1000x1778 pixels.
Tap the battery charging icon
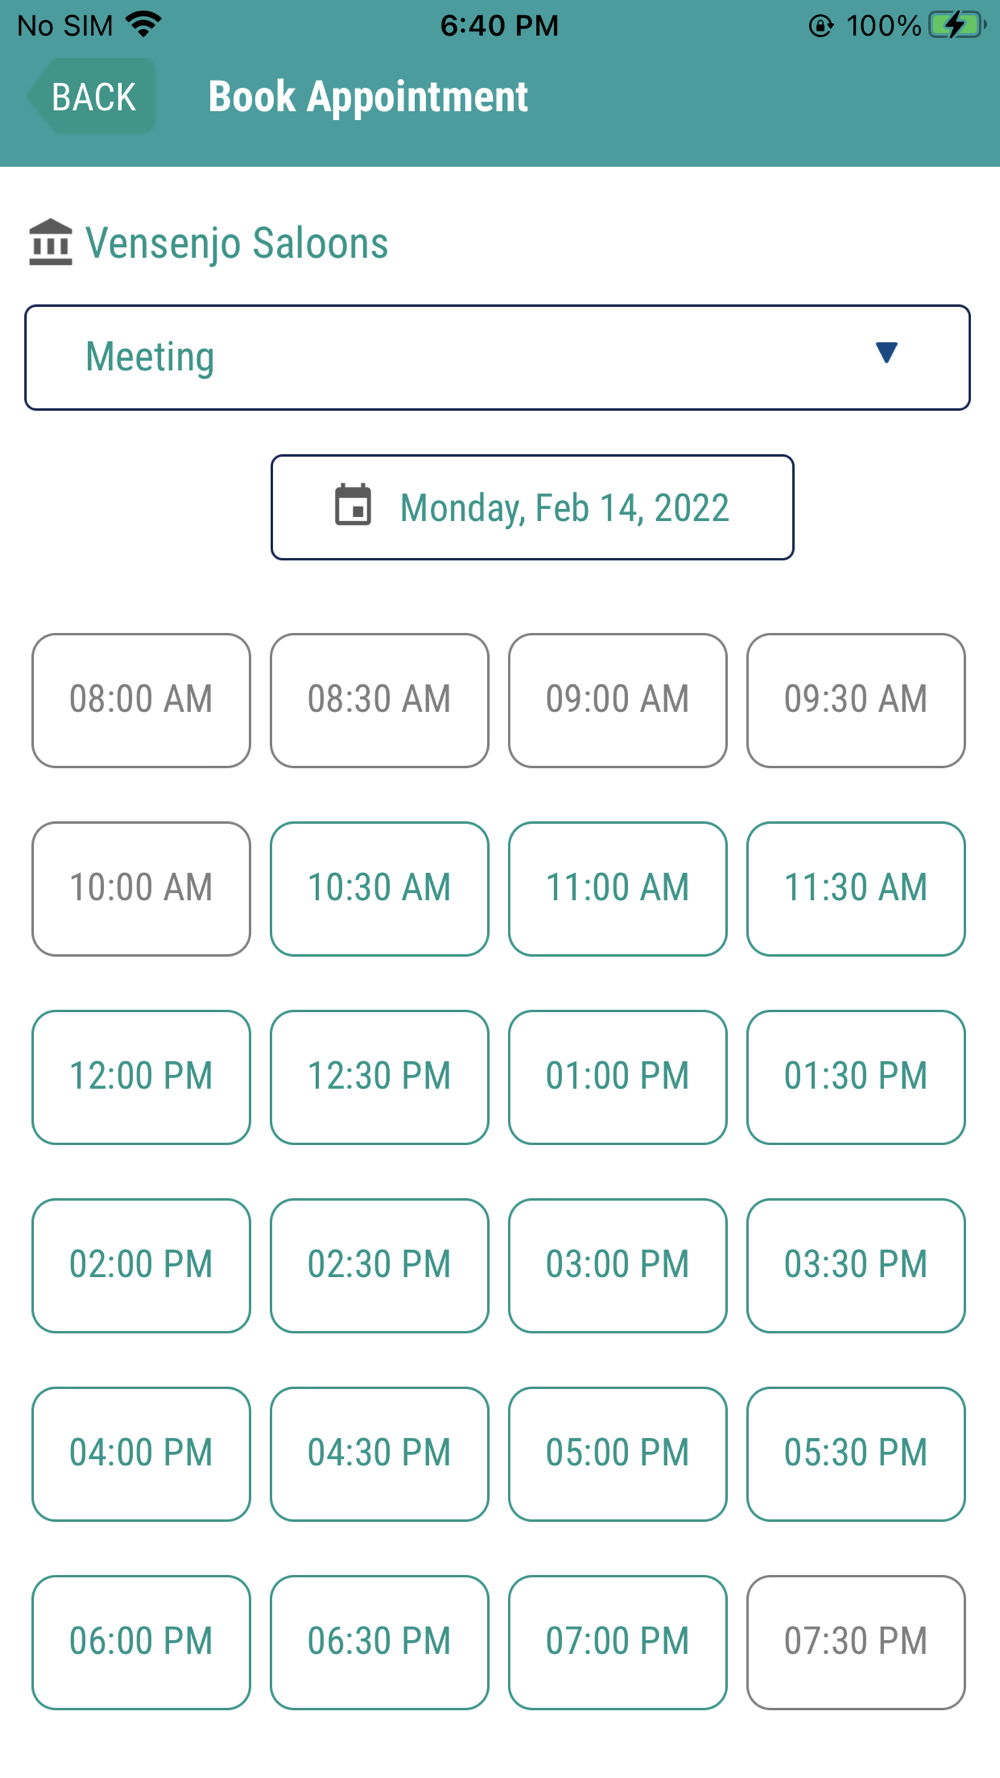tap(957, 25)
